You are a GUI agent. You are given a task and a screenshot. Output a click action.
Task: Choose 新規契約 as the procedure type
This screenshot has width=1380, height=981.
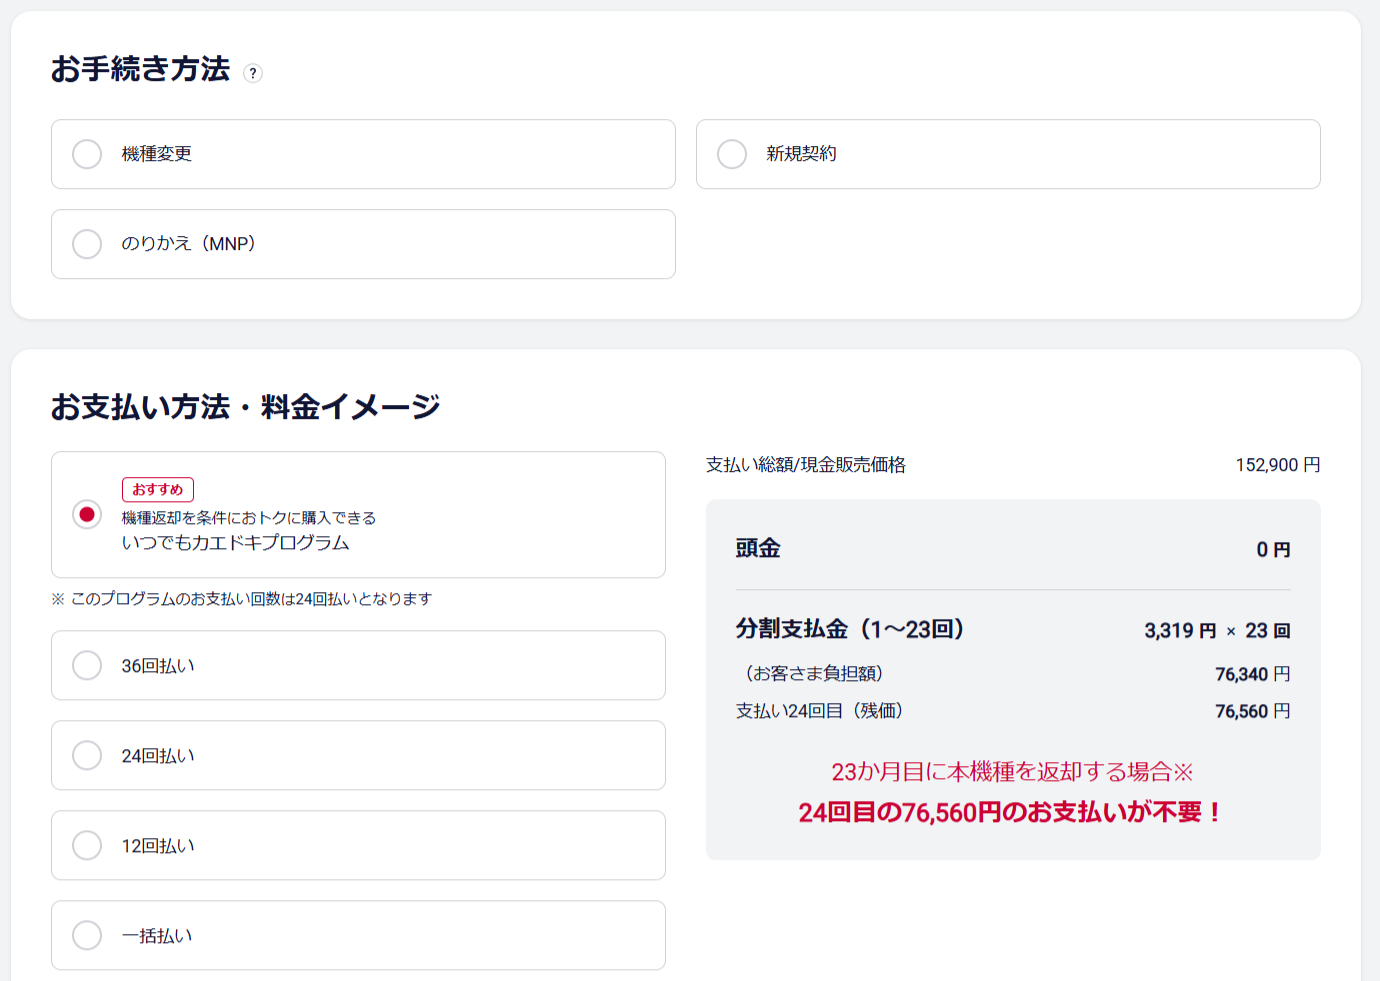(x=732, y=154)
